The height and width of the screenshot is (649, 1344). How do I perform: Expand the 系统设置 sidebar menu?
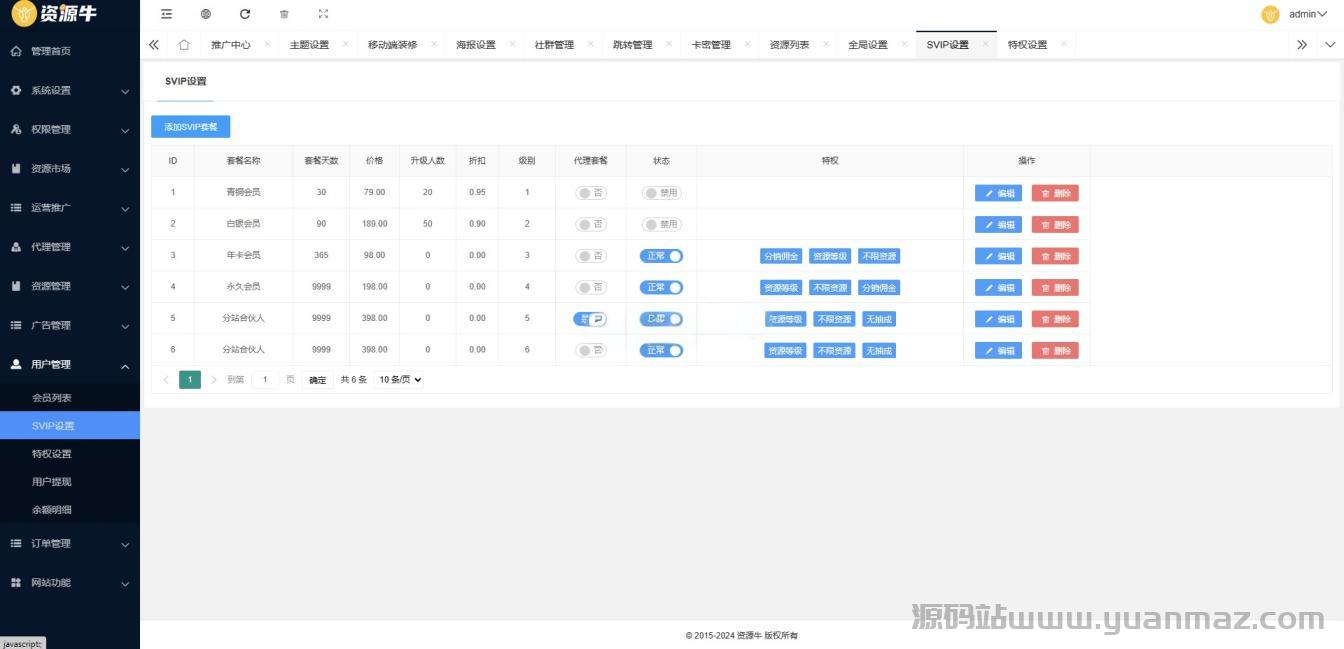(70, 91)
